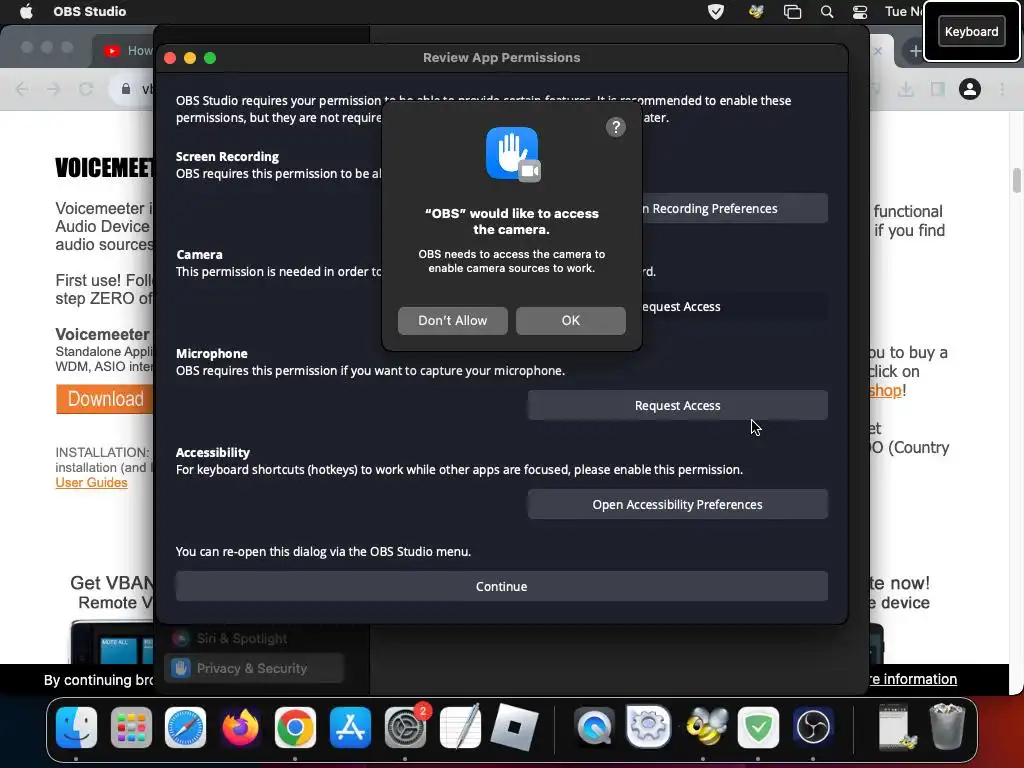The height and width of the screenshot is (768, 1024).
Task: Select Siri & Spotlight in System Settings sidebar
Action: pyautogui.click(x=253, y=639)
